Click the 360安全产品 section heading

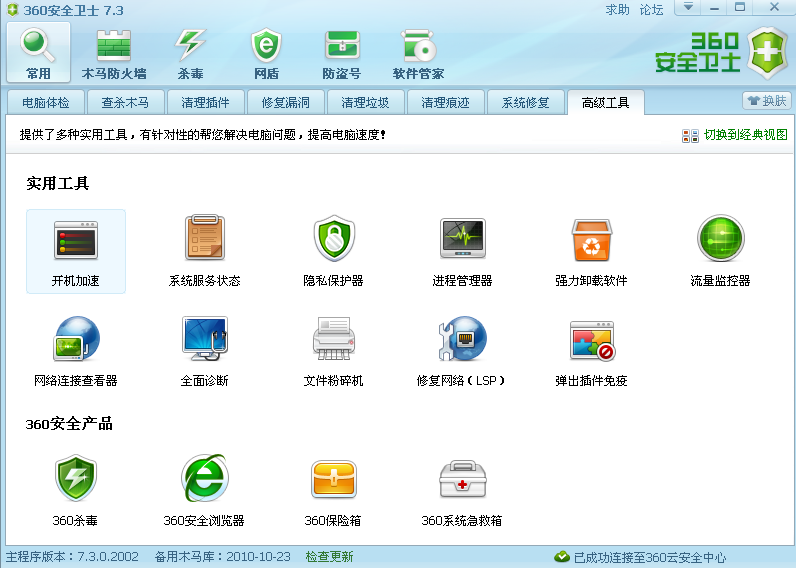click(x=69, y=423)
